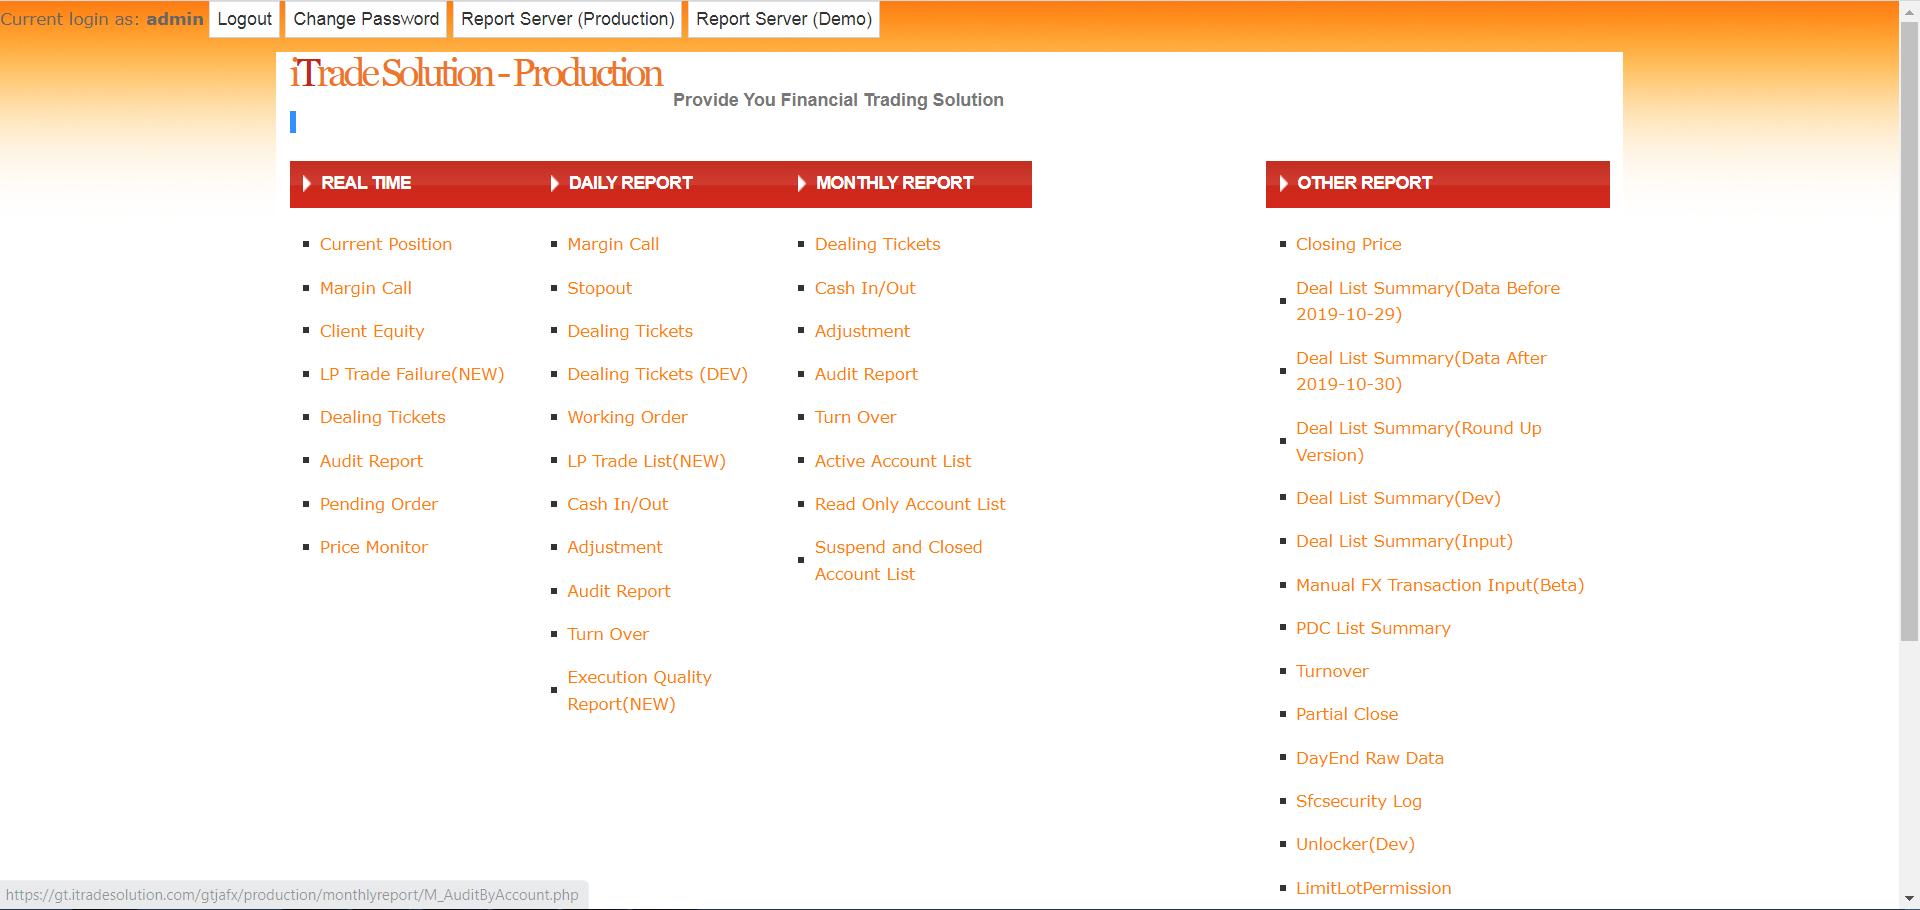
Task: Open Partial Close report
Action: [1347, 714]
